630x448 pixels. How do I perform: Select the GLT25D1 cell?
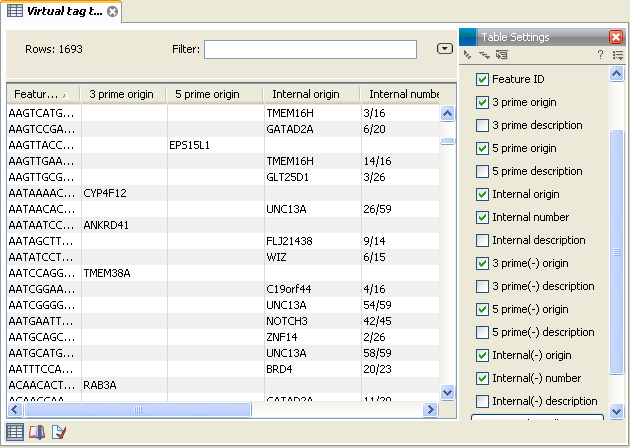[313, 177]
